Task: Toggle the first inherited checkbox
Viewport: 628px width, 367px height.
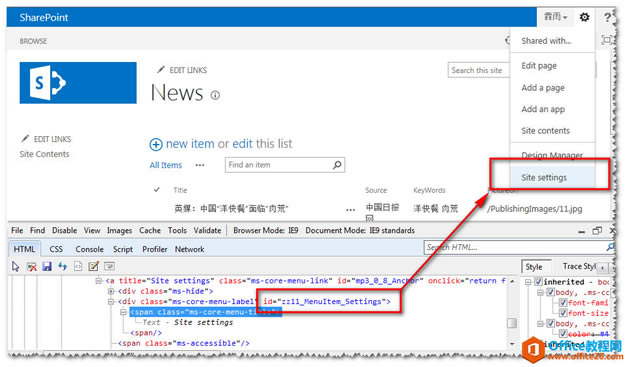Action: click(538, 282)
